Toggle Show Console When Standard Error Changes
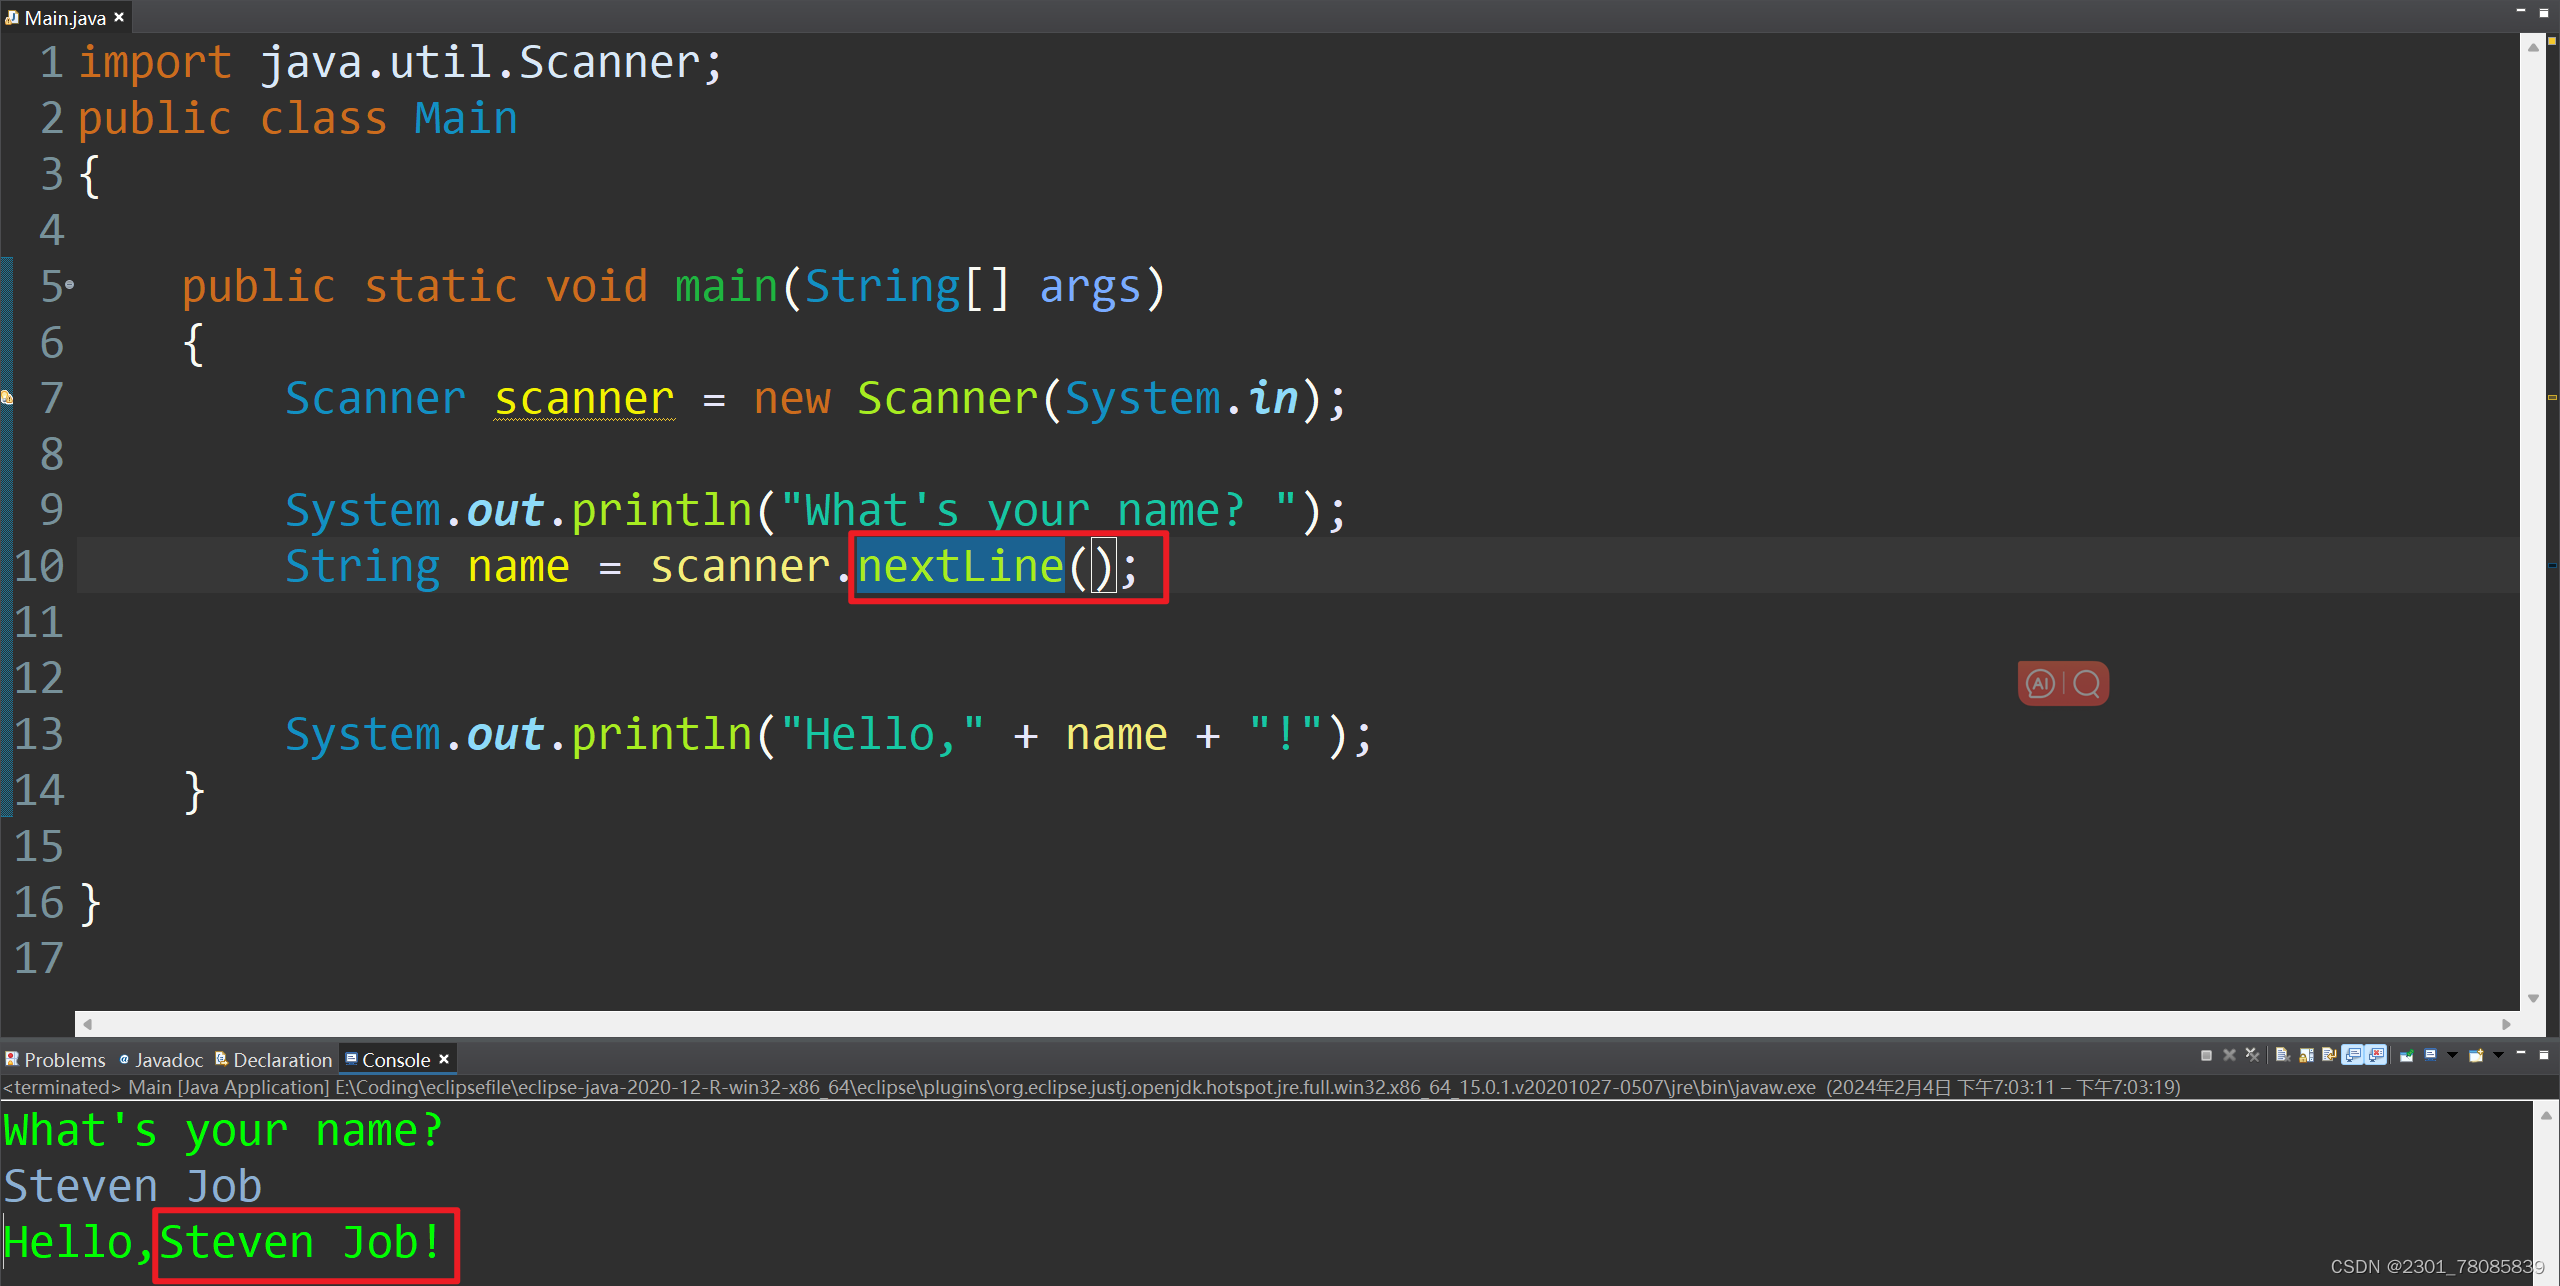This screenshot has width=2560, height=1286. [2376, 1055]
